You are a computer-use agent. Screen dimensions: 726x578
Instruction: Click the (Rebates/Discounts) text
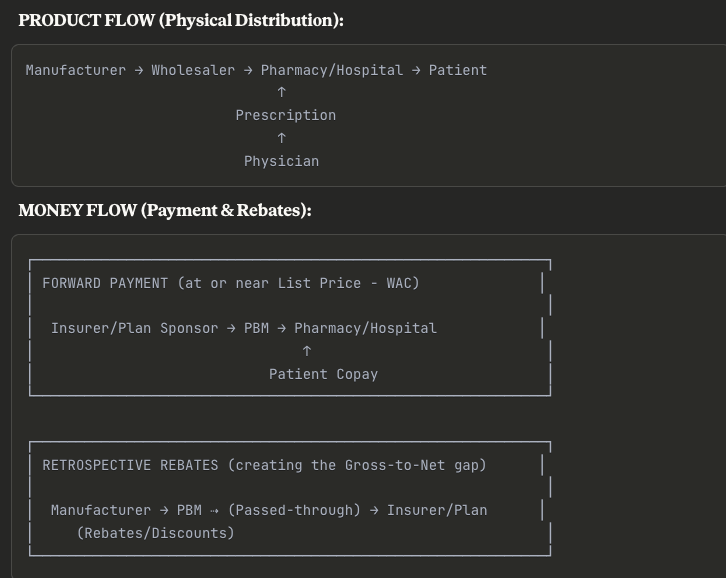tap(155, 533)
